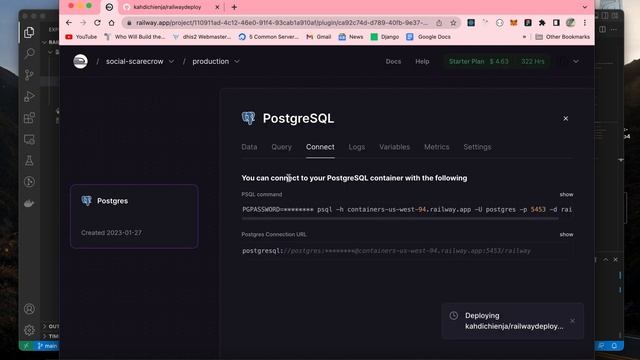Viewport: 640px width, 360px height.
Task: Switch to the Variables tab
Action: tap(394, 147)
